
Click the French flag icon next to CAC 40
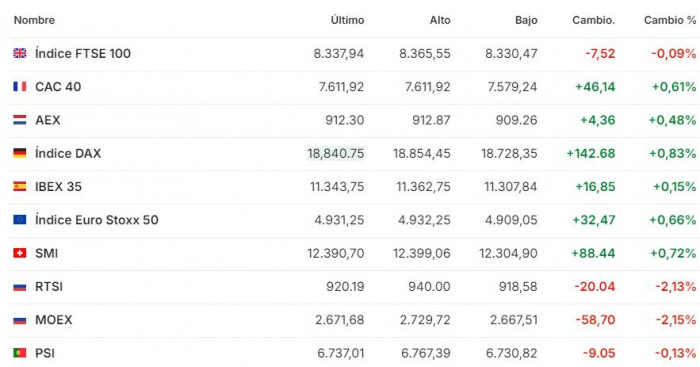[20, 86]
